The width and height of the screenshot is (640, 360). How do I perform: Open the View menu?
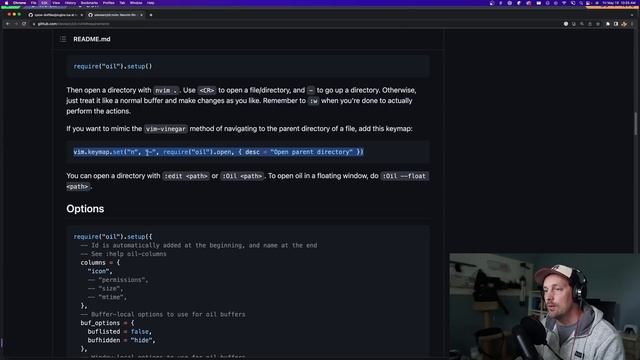pyautogui.click(x=56, y=3)
